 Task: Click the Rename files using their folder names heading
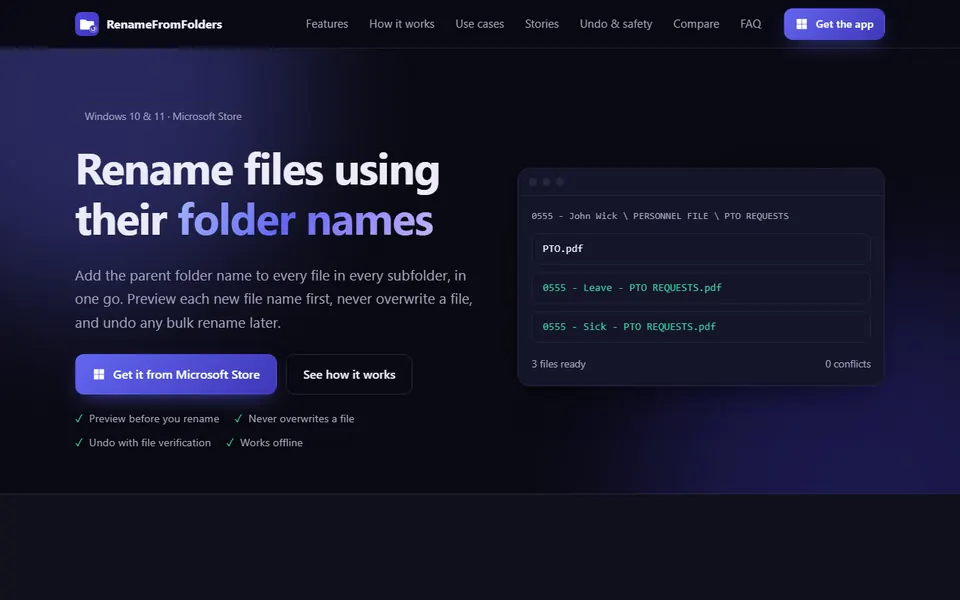coord(257,195)
